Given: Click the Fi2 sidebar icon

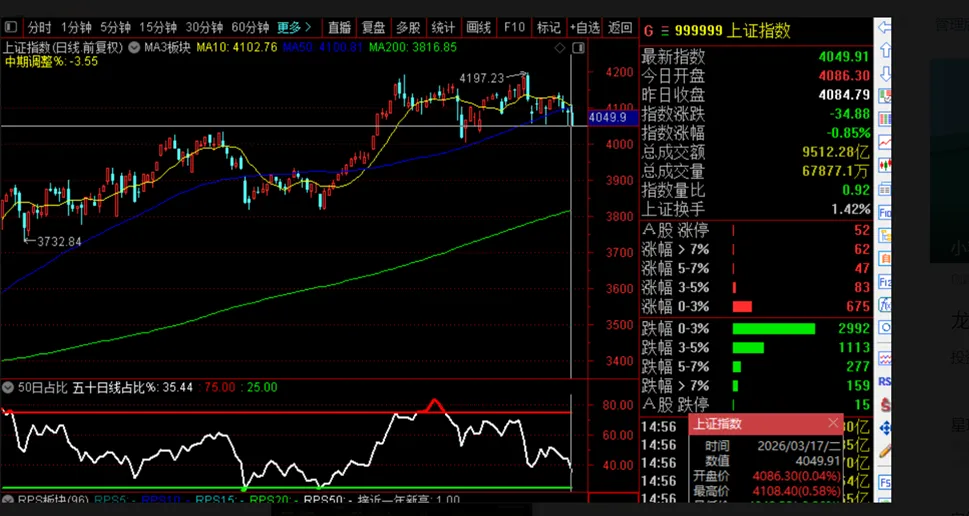Looking at the screenshot, I should [x=885, y=282].
